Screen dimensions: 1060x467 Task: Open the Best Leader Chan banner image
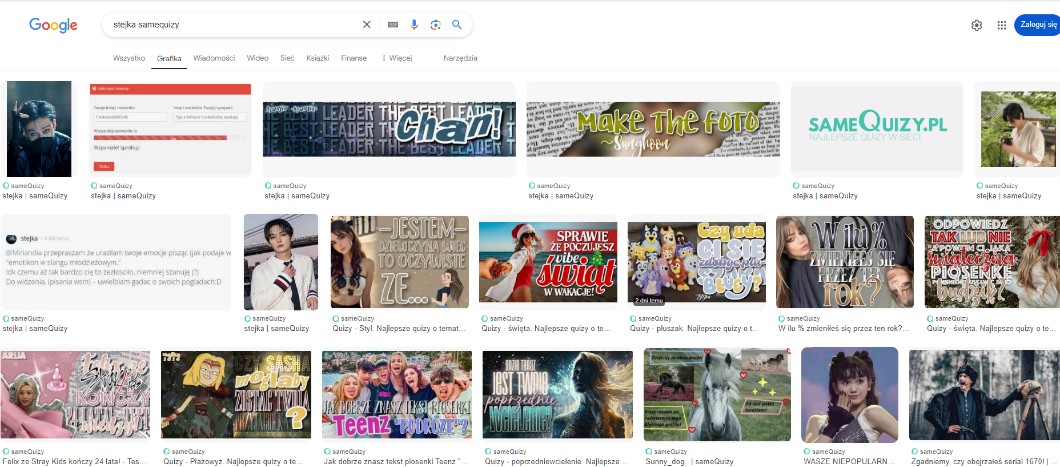pyautogui.click(x=389, y=128)
